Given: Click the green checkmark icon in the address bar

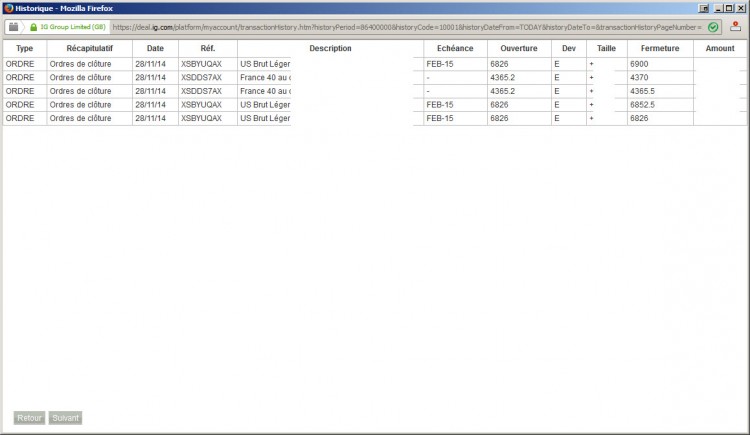Looking at the screenshot, I should (713, 27).
